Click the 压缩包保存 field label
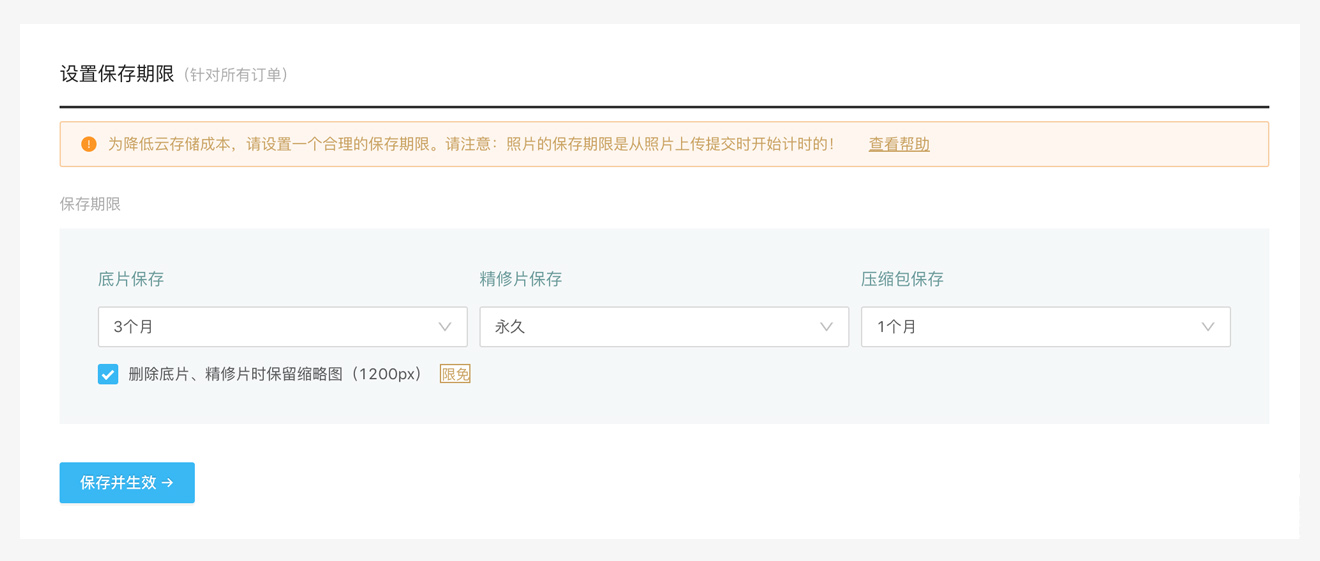 902,279
